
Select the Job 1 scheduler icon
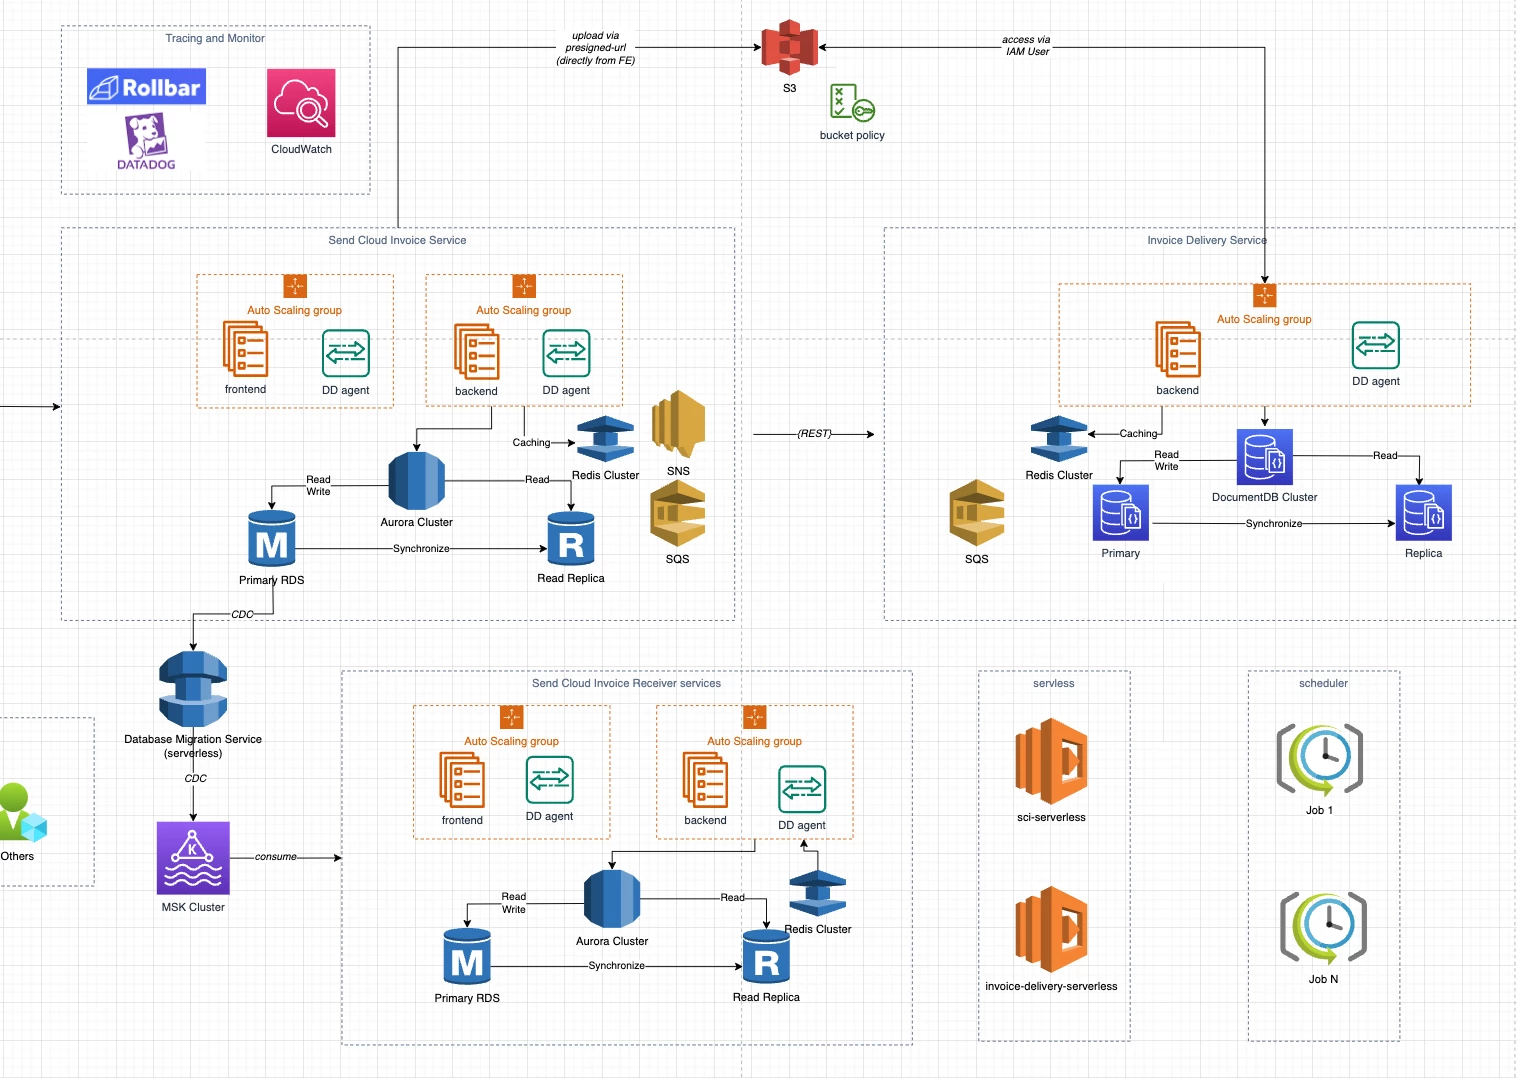pos(1320,759)
